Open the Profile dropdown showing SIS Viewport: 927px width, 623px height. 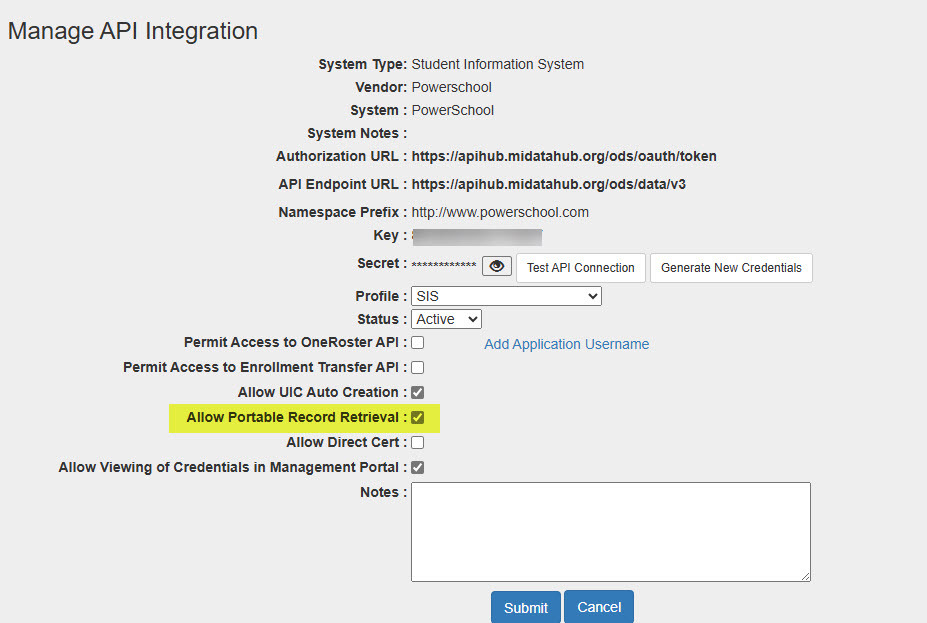point(506,296)
